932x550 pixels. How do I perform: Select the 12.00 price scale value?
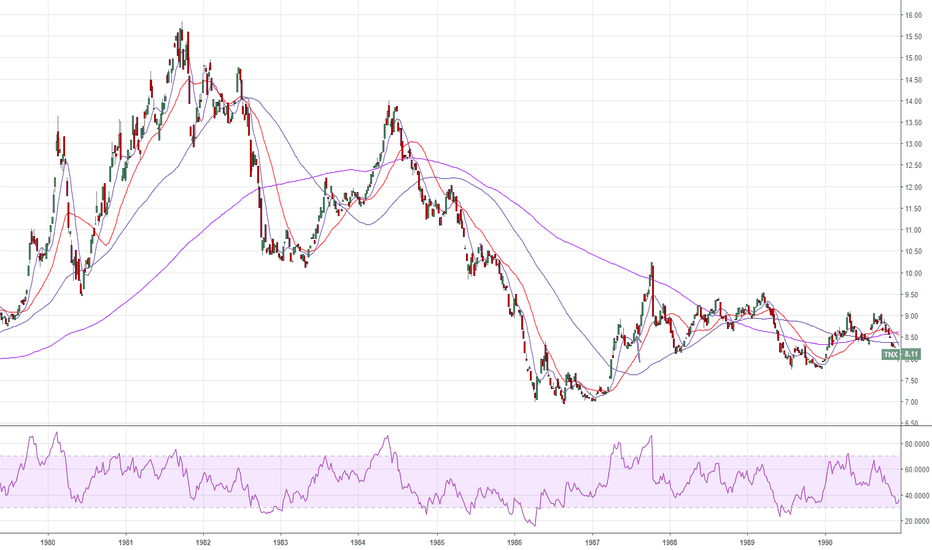(x=913, y=187)
